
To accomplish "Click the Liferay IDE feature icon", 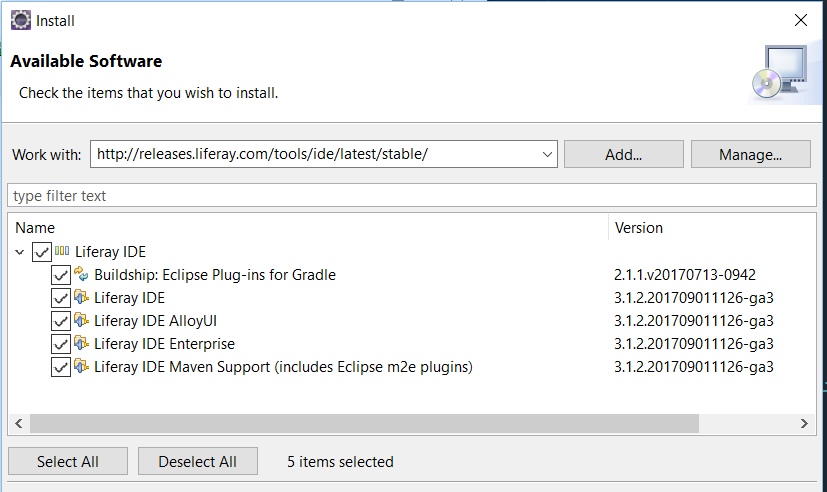I will click(x=81, y=297).
